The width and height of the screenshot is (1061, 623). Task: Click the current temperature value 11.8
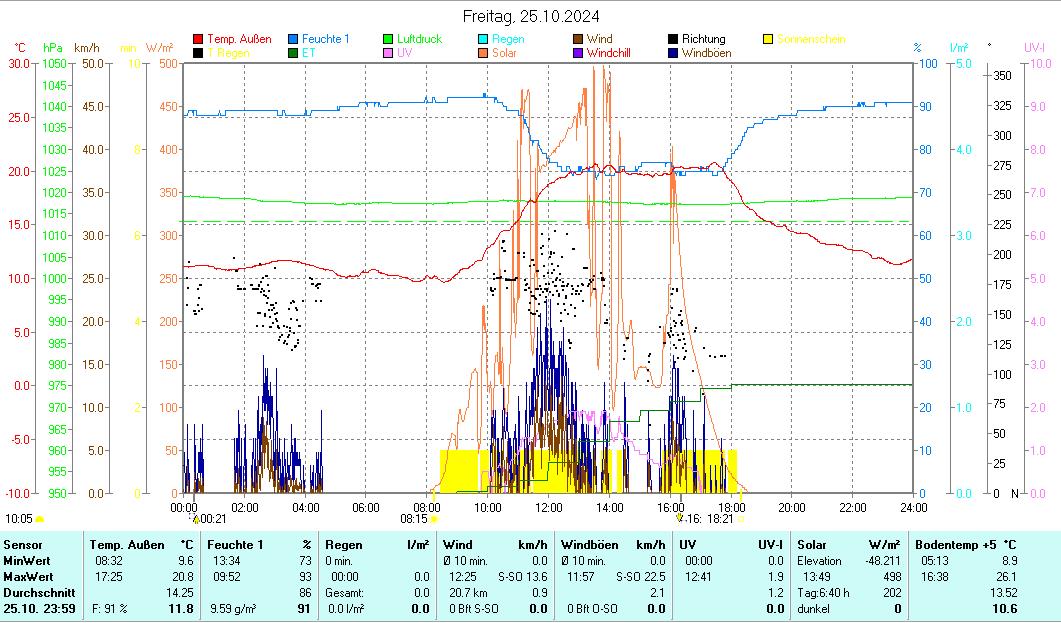tap(181, 609)
